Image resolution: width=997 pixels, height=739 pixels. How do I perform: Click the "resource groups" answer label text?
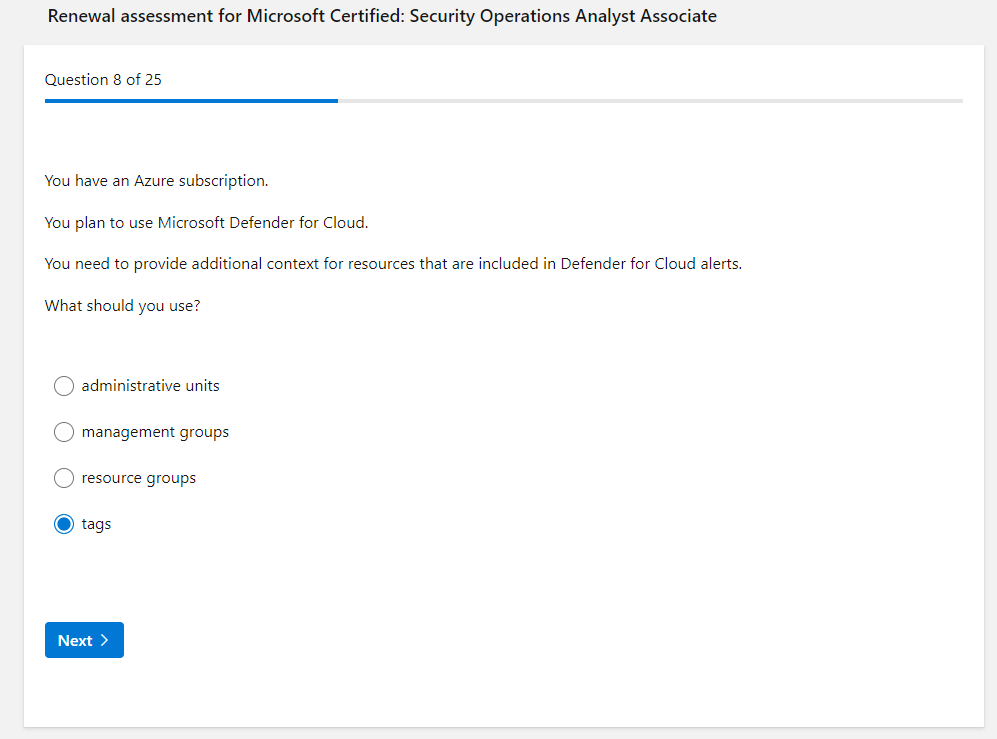pyautogui.click(x=138, y=478)
